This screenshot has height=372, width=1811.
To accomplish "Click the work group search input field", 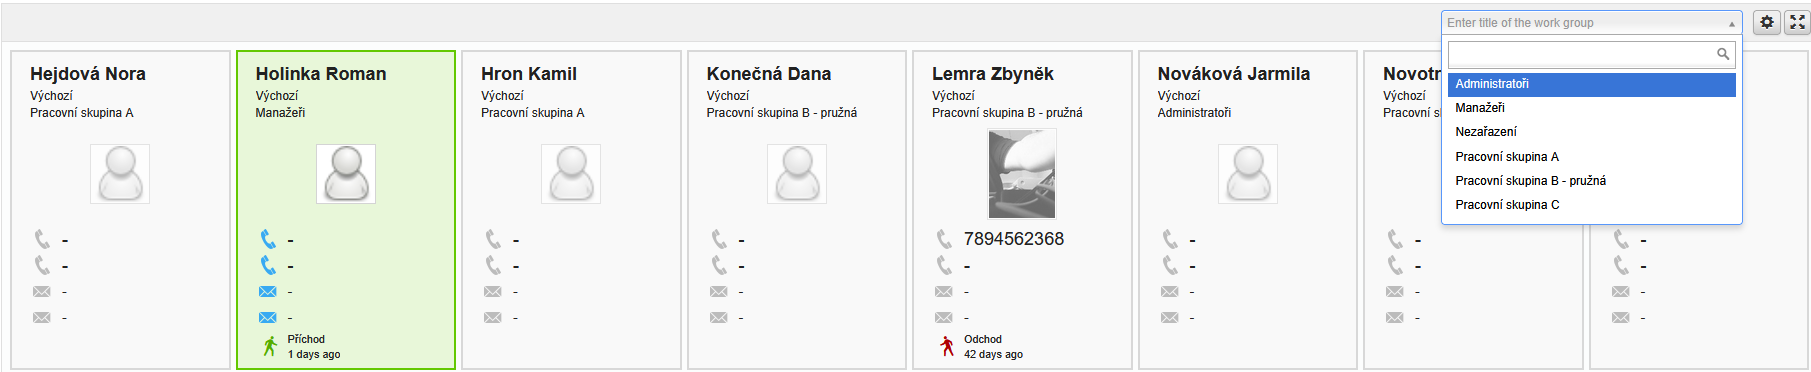I will (x=1582, y=54).
